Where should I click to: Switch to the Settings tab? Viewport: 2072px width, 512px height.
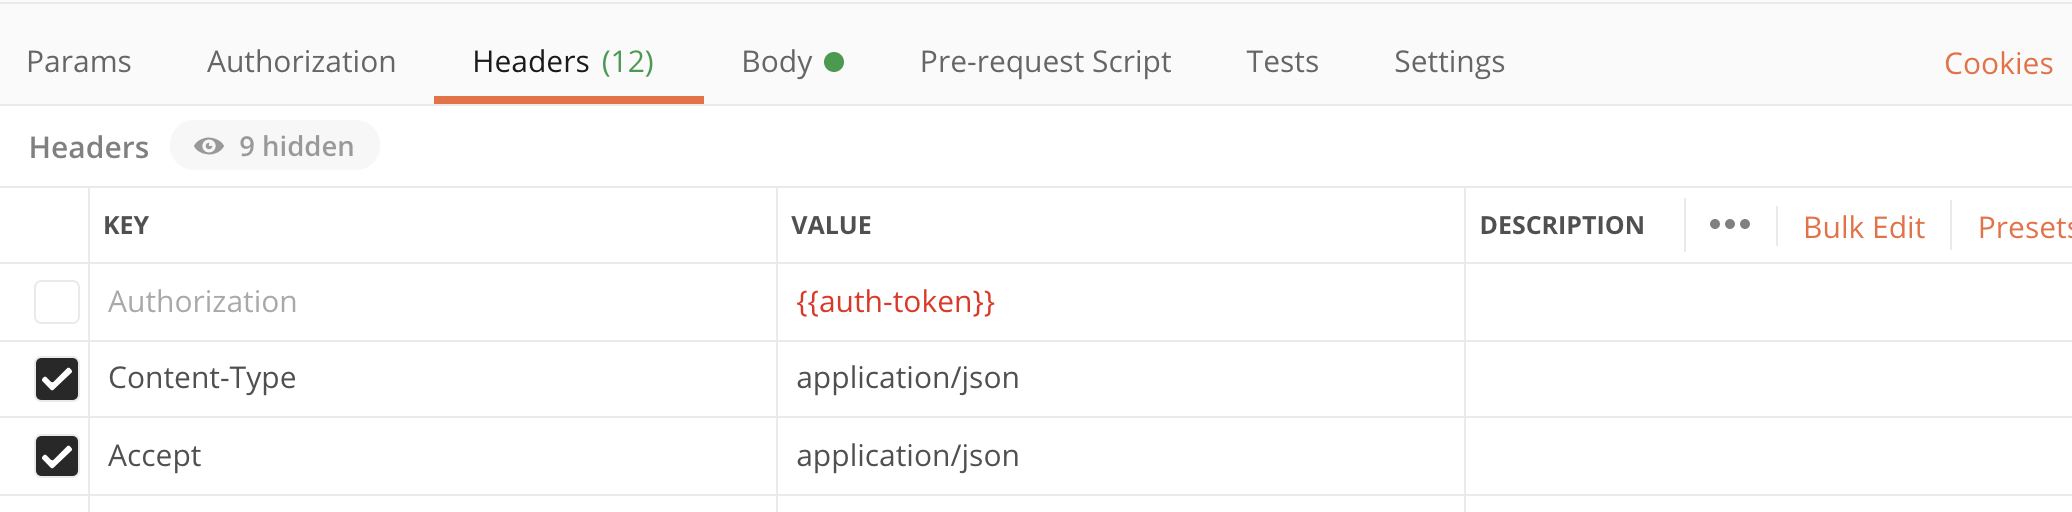coord(1449,62)
